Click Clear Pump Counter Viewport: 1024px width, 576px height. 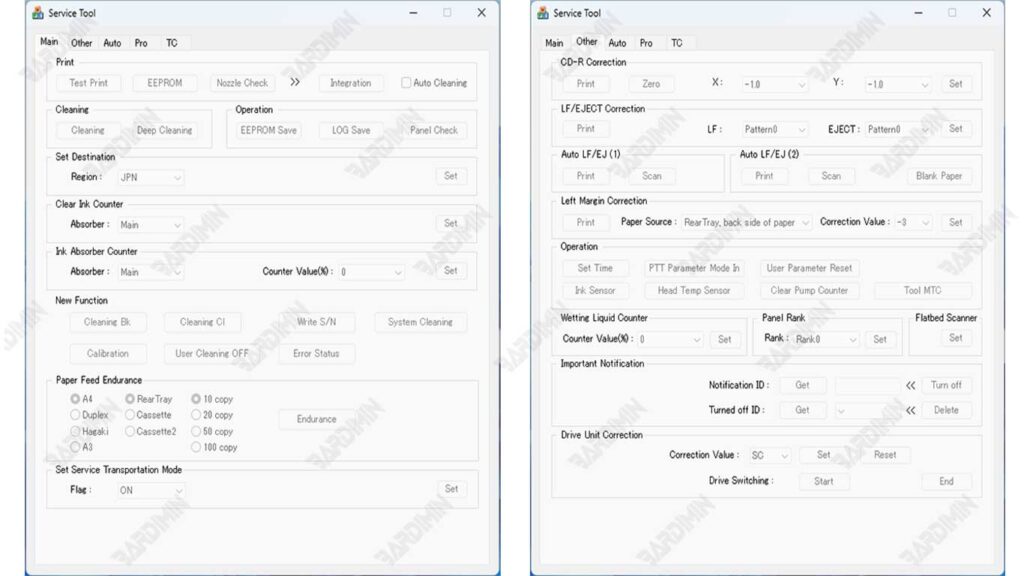810,291
